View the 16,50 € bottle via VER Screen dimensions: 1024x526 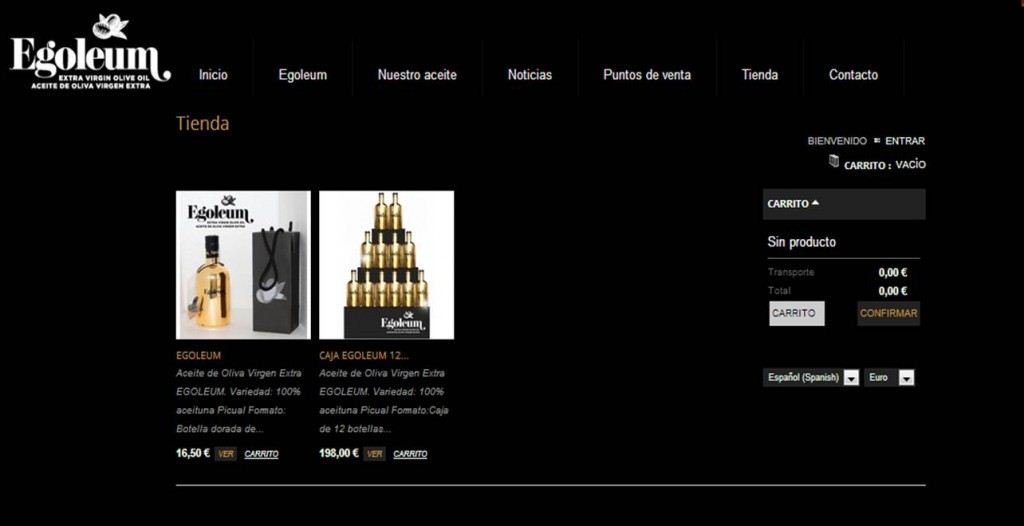225,454
